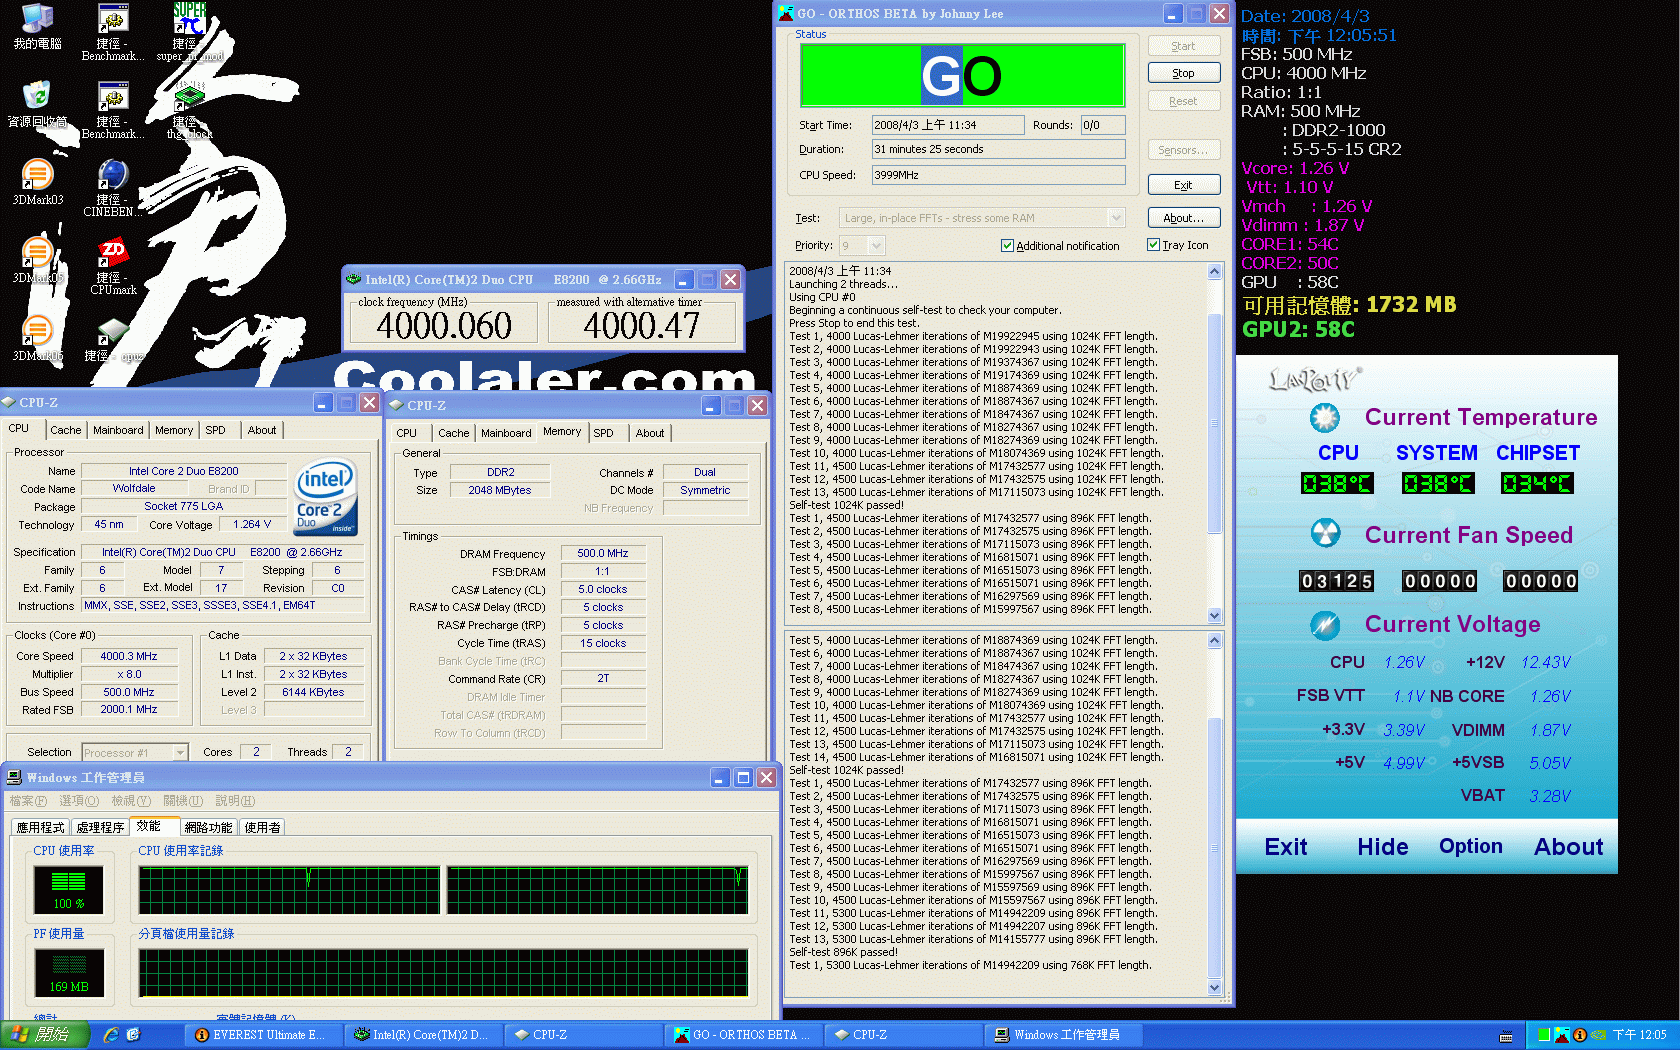Click About in the LANParty monitor panel
This screenshot has height=1050, width=1680.
click(1569, 847)
